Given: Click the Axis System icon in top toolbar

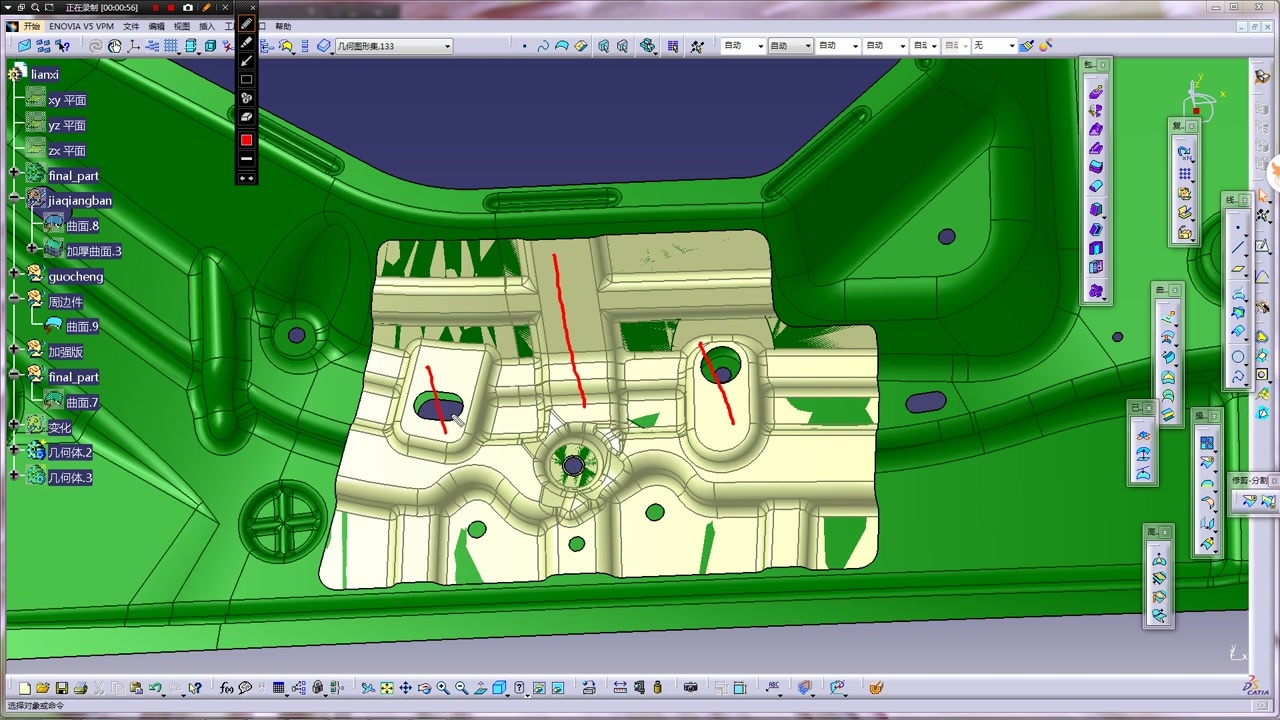Looking at the screenshot, I should (133, 46).
